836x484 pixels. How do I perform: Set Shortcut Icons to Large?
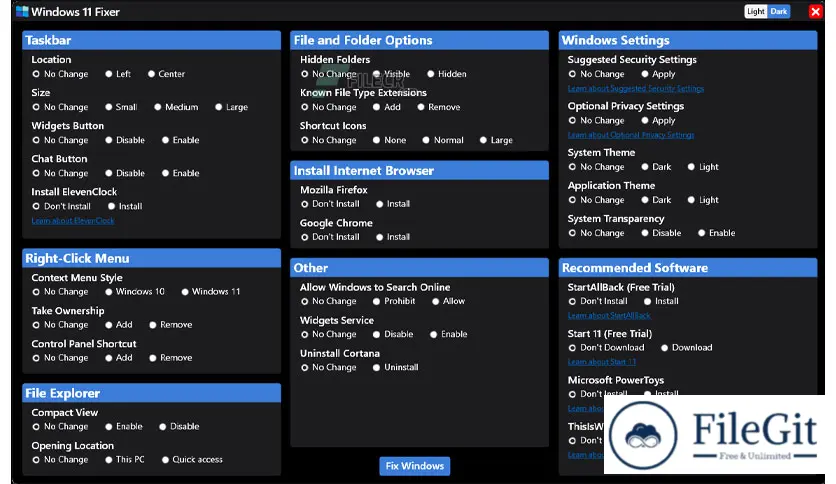click(496, 140)
